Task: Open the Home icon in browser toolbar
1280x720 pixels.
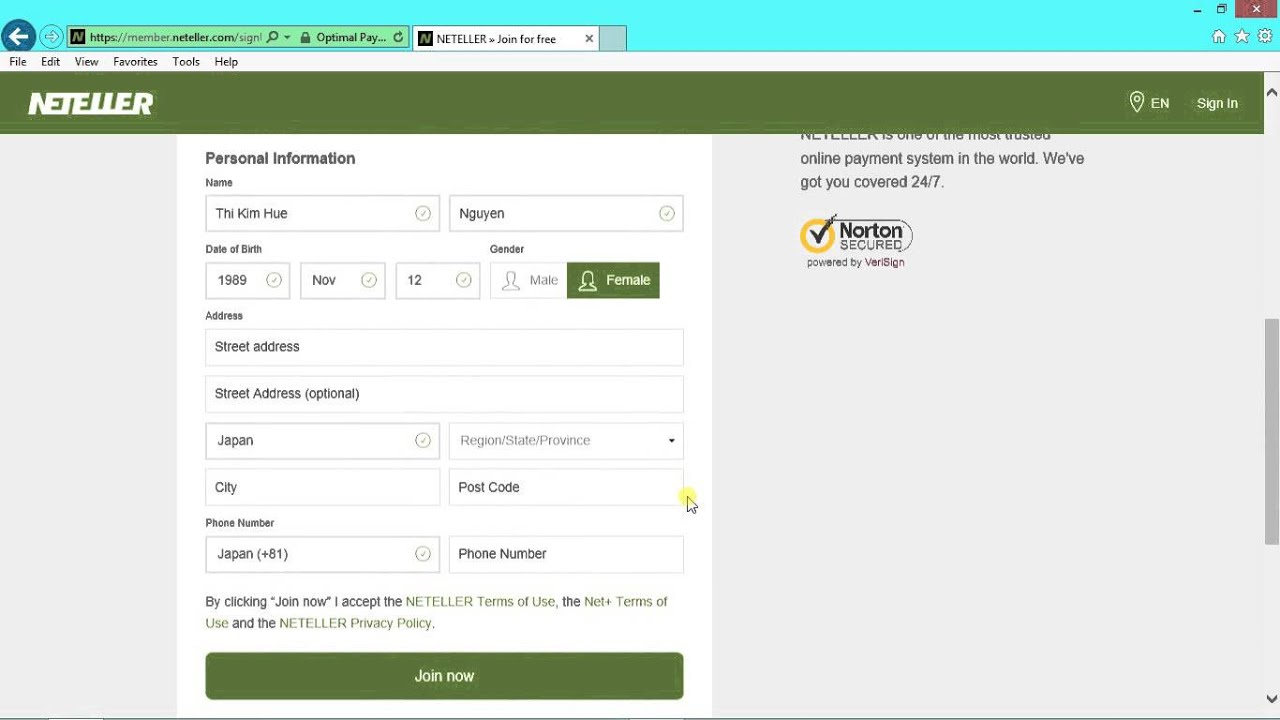Action: [1218, 37]
